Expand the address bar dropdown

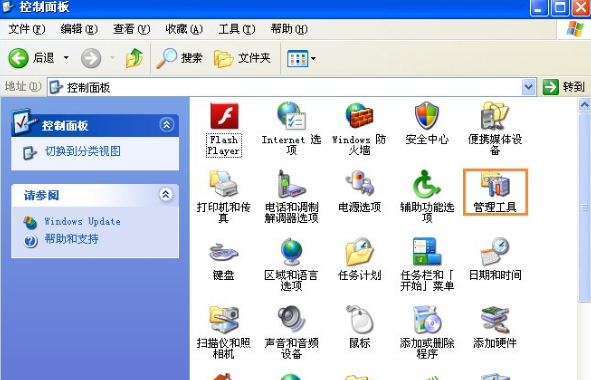click(x=528, y=87)
